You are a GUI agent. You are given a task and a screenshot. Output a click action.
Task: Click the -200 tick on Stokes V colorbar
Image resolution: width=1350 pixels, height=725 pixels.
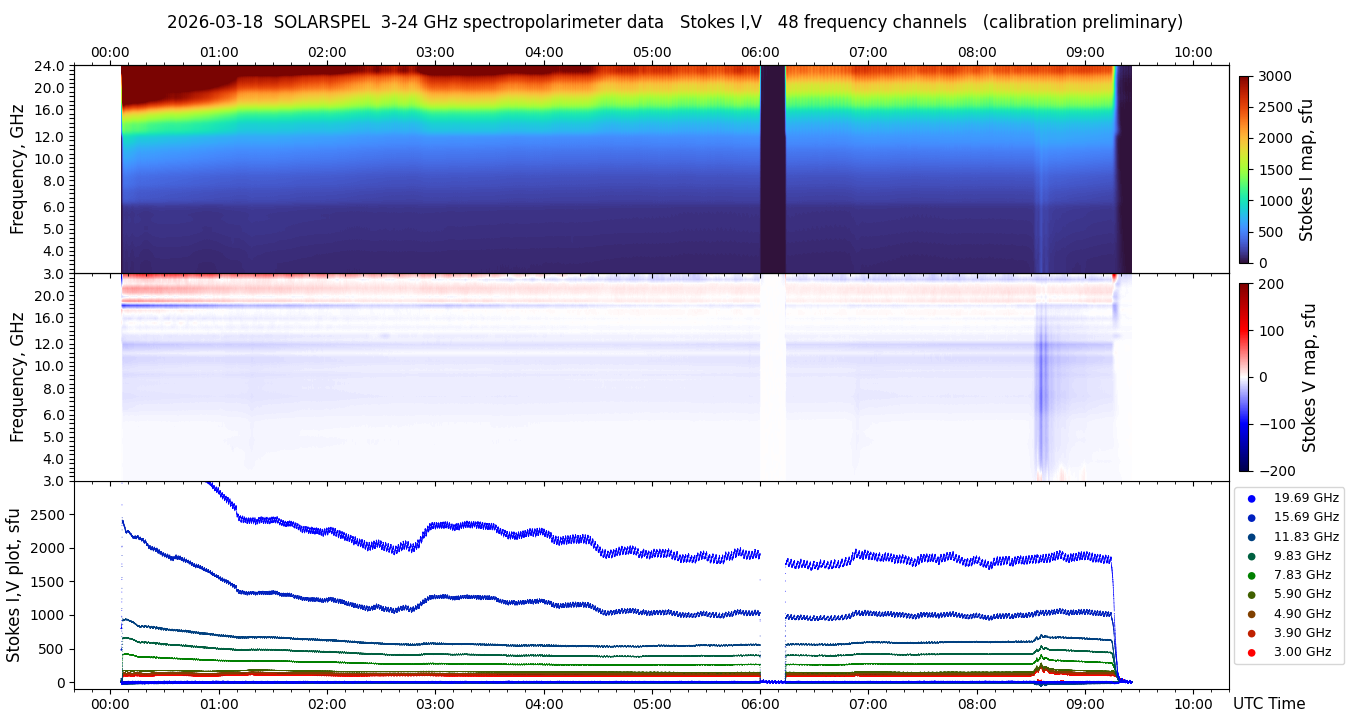pos(1276,470)
